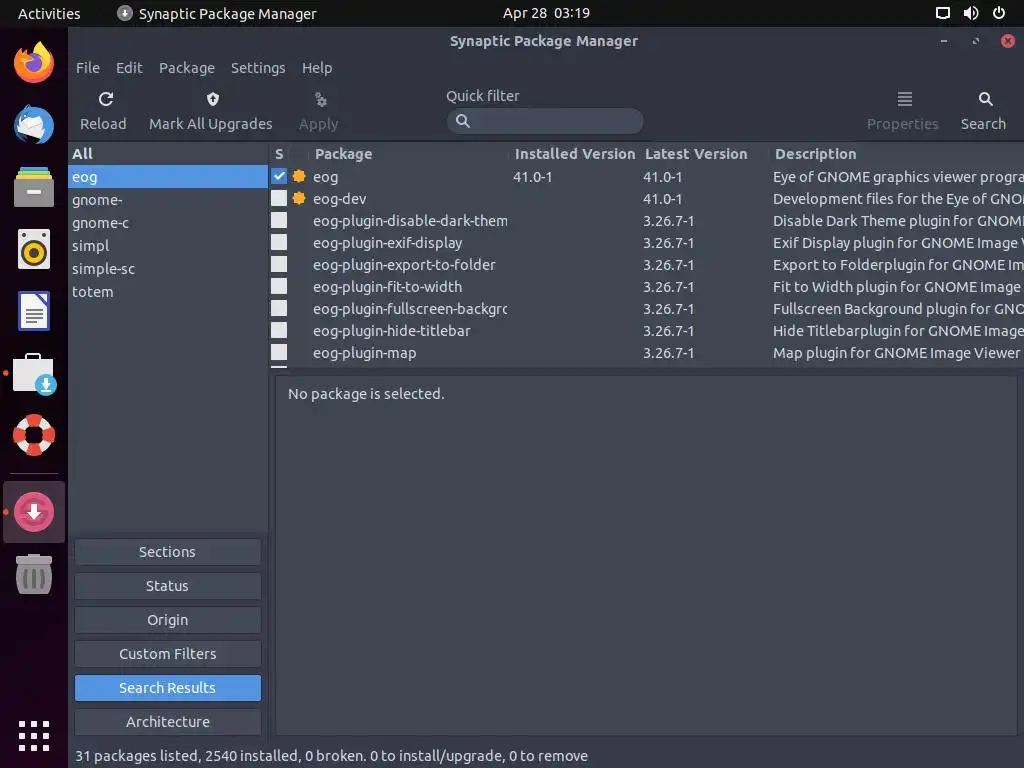Open the Edit menu
This screenshot has height=768, width=1024.
129,68
